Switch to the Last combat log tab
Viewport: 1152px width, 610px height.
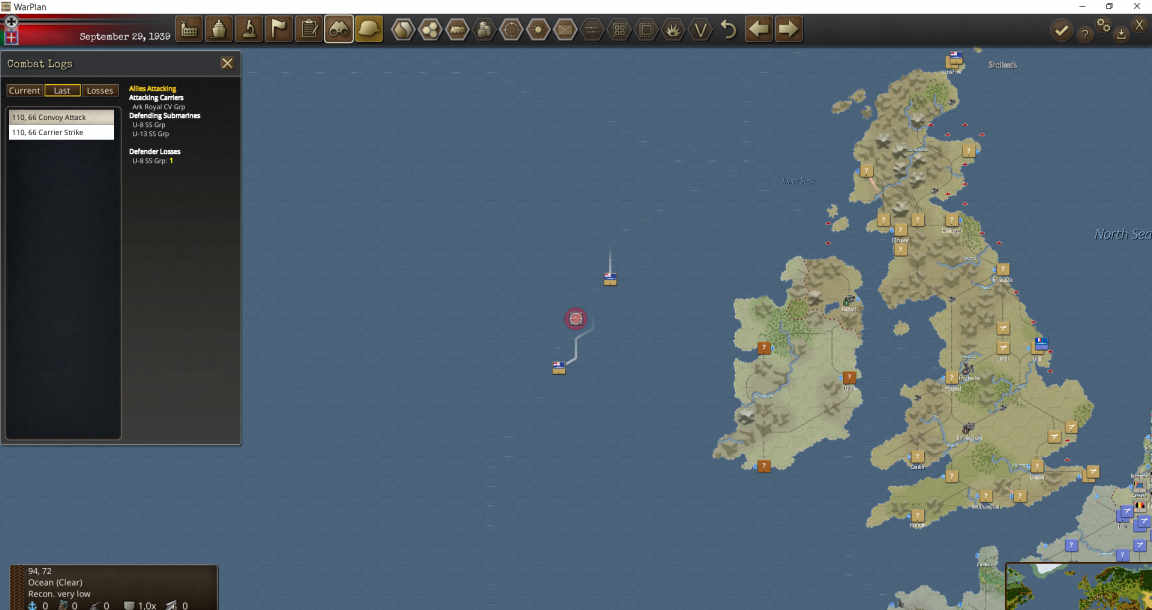click(x=62, y=90)
